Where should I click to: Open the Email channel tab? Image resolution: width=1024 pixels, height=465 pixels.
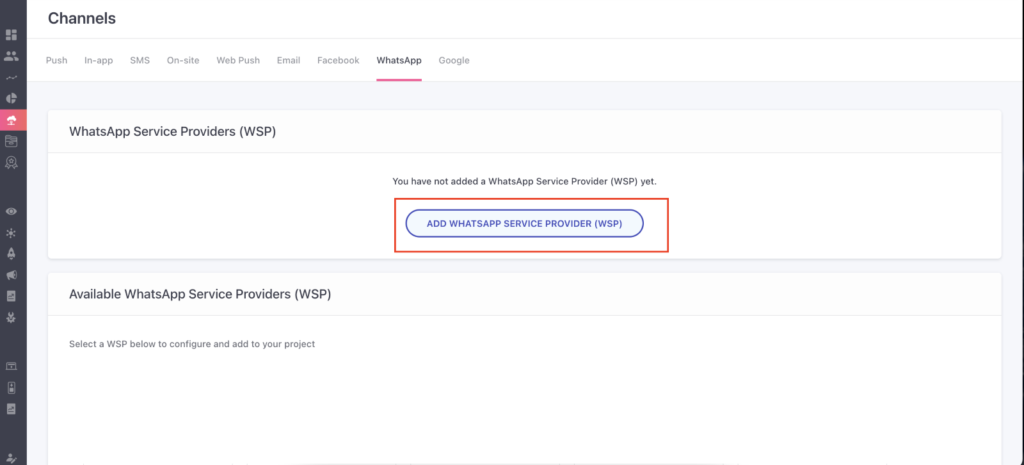tap(289, 60)
